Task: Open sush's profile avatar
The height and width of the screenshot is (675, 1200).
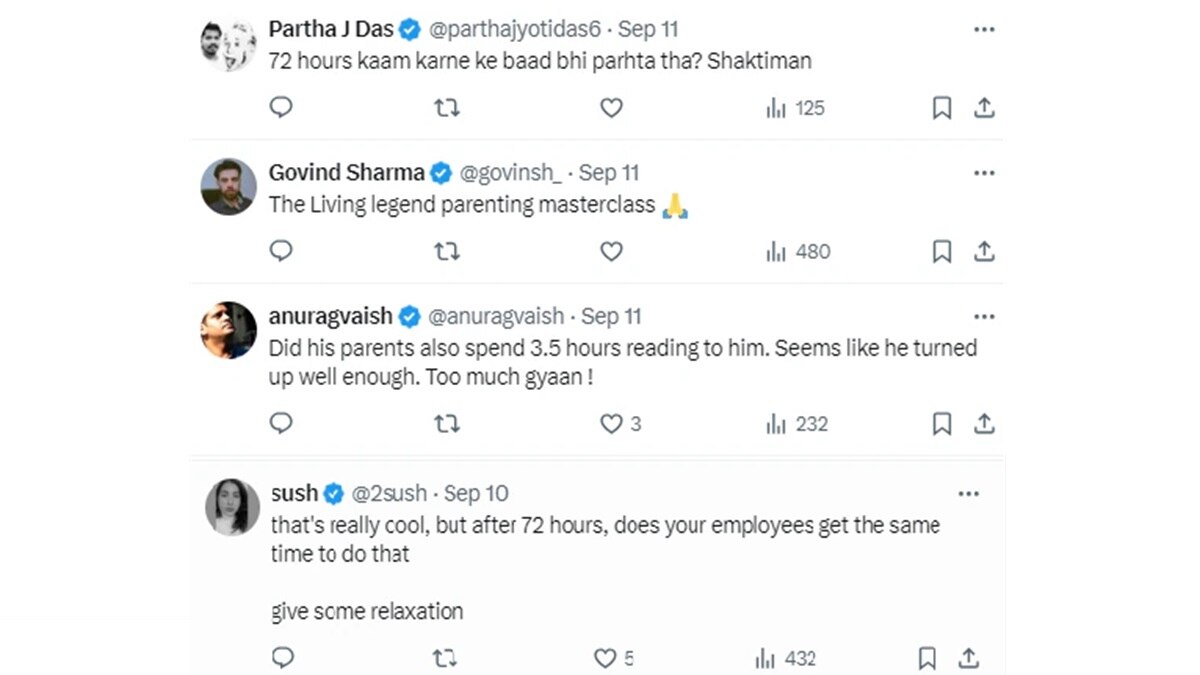Action: click(232, 507)
